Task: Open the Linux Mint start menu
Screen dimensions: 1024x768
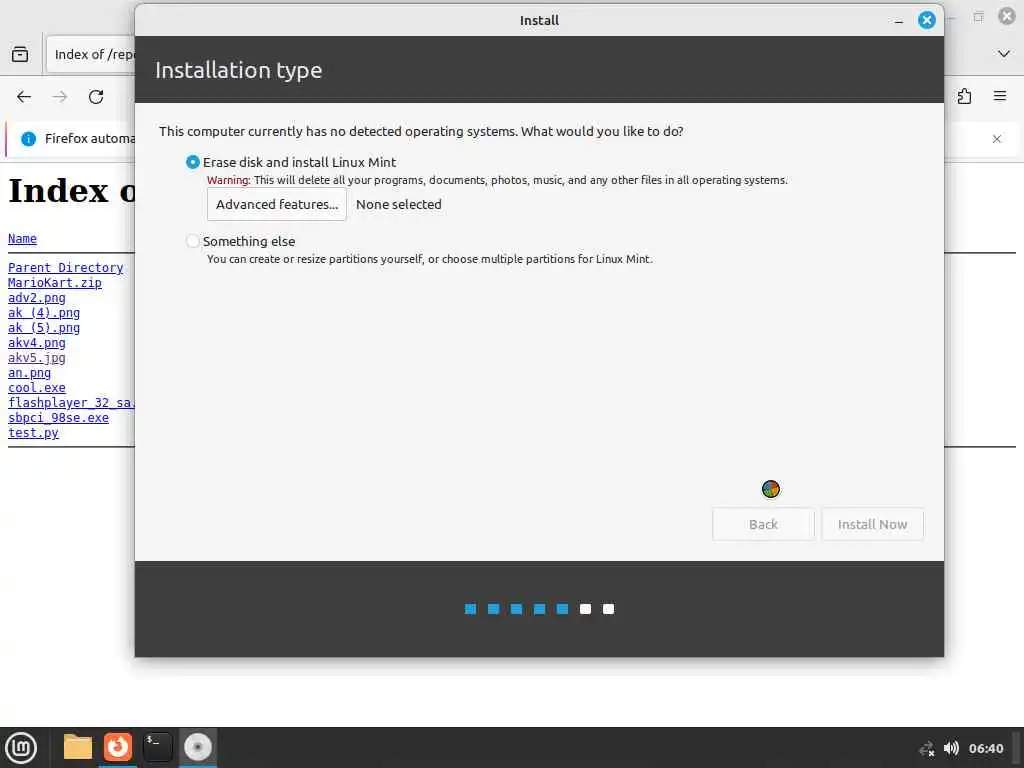Action: pos(21,748)
